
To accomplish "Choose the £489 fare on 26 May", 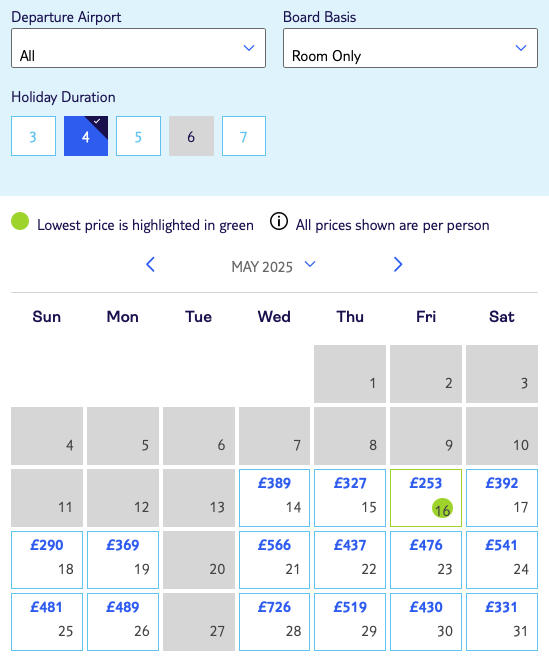I will point(123,622).
